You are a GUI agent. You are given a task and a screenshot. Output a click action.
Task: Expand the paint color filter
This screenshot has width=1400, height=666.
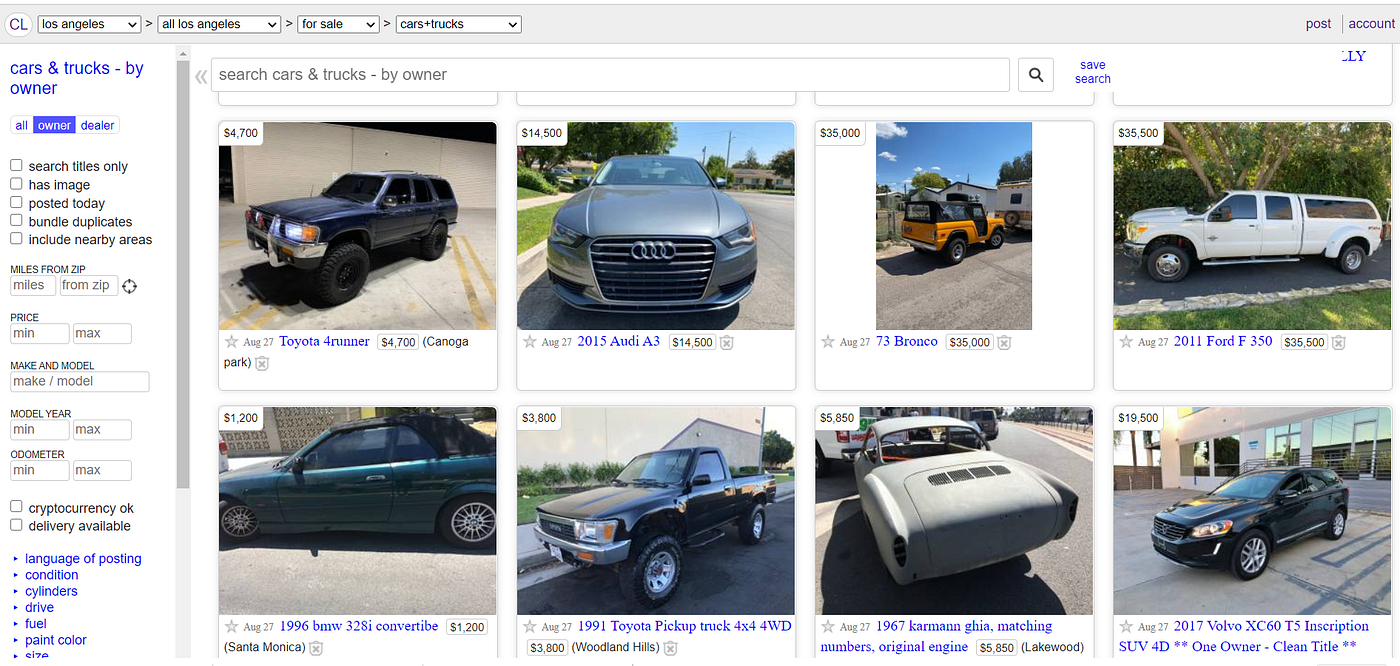[x=56, y=640]
